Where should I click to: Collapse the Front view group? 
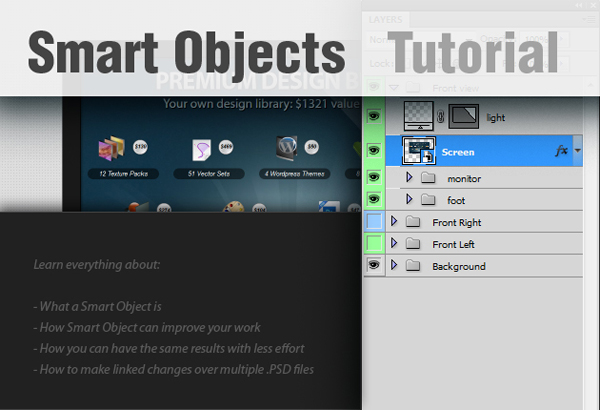point(394,88)
